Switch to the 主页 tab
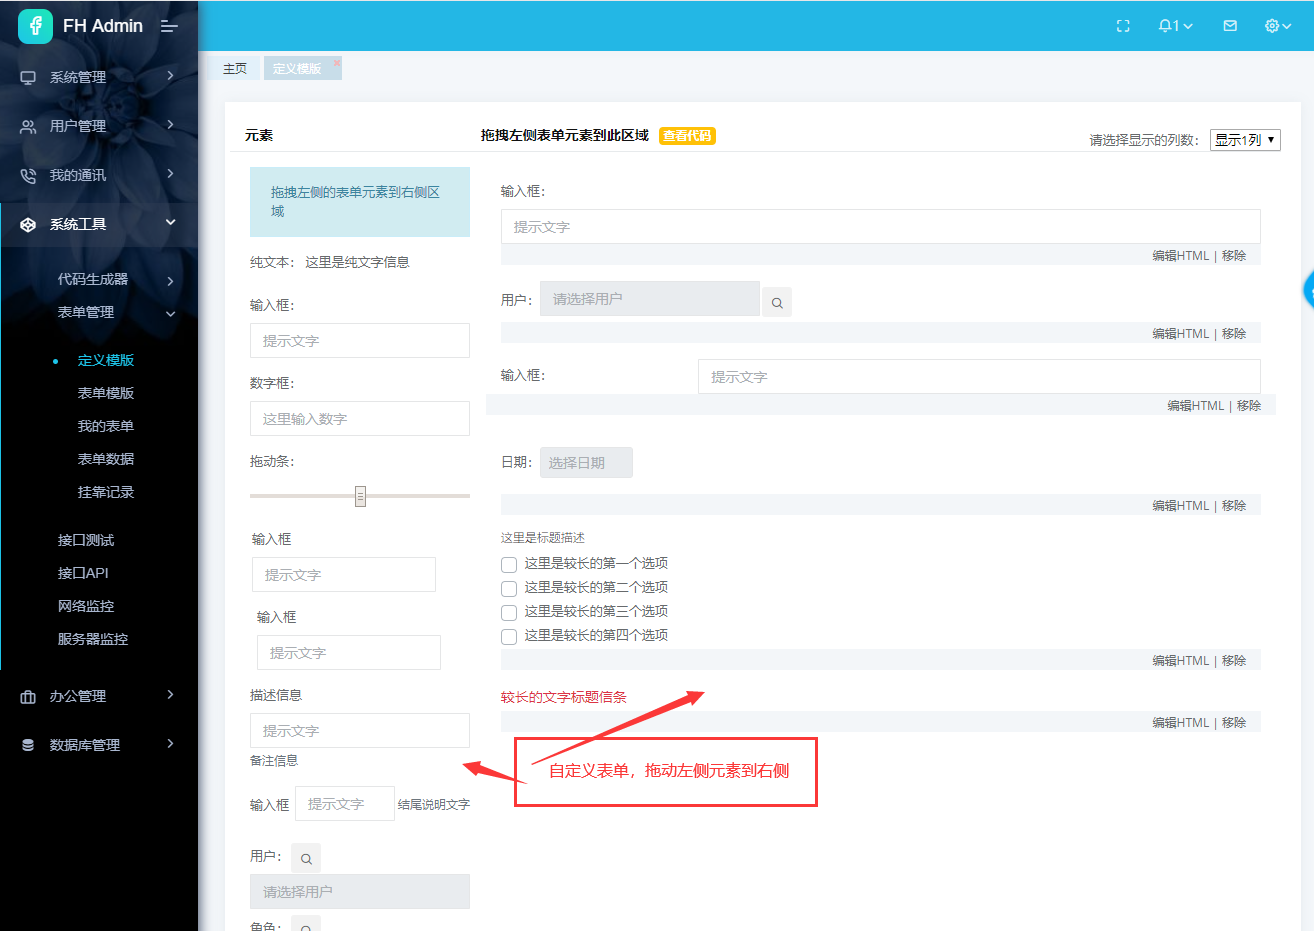 235,68
